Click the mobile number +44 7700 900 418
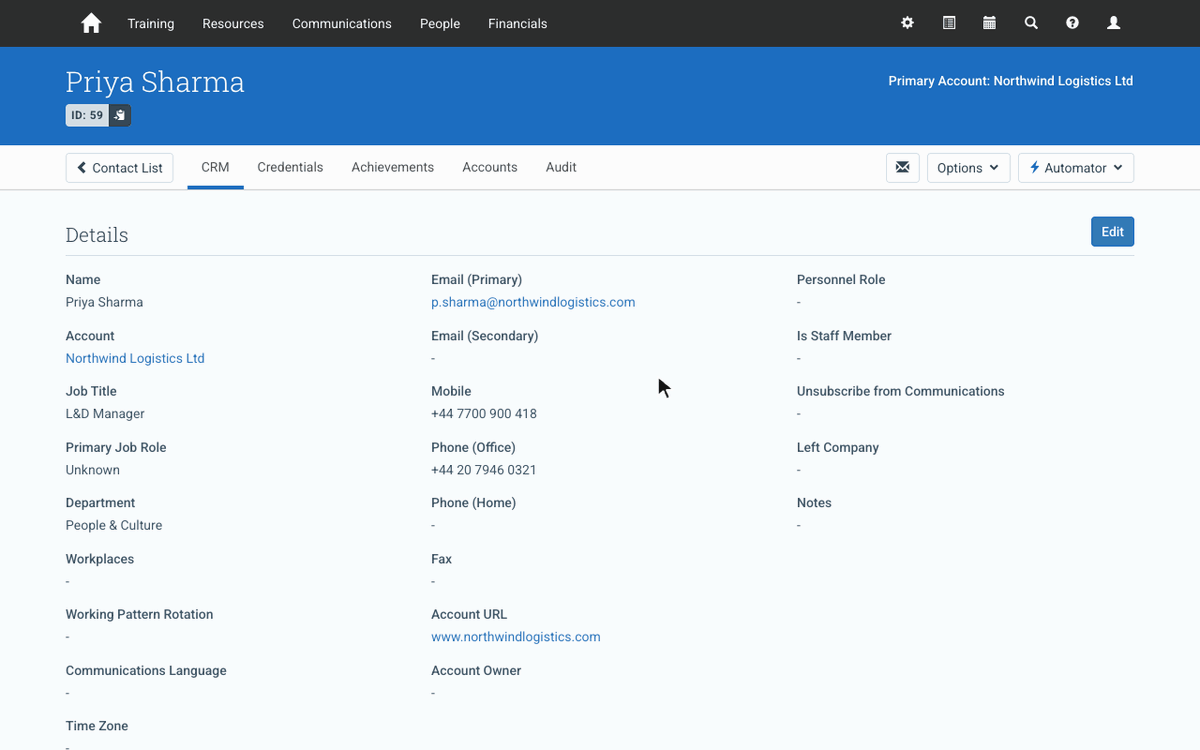 (484, 414)
